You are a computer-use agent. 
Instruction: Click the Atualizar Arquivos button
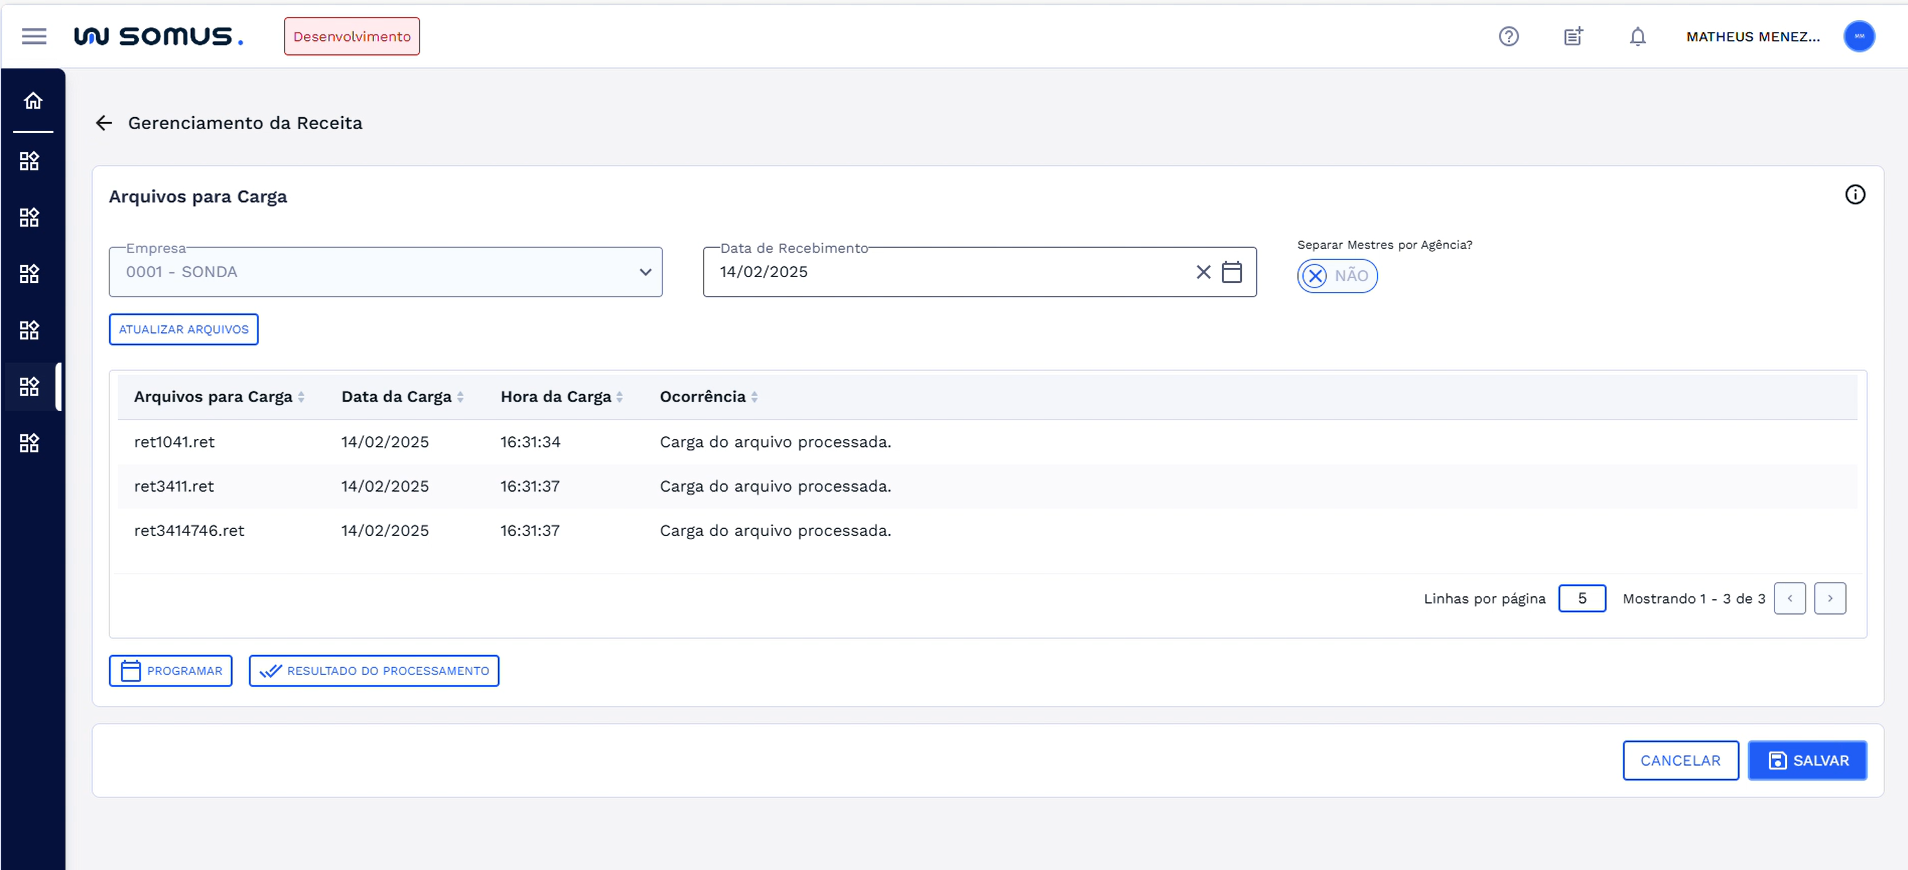tap(184, 330)
